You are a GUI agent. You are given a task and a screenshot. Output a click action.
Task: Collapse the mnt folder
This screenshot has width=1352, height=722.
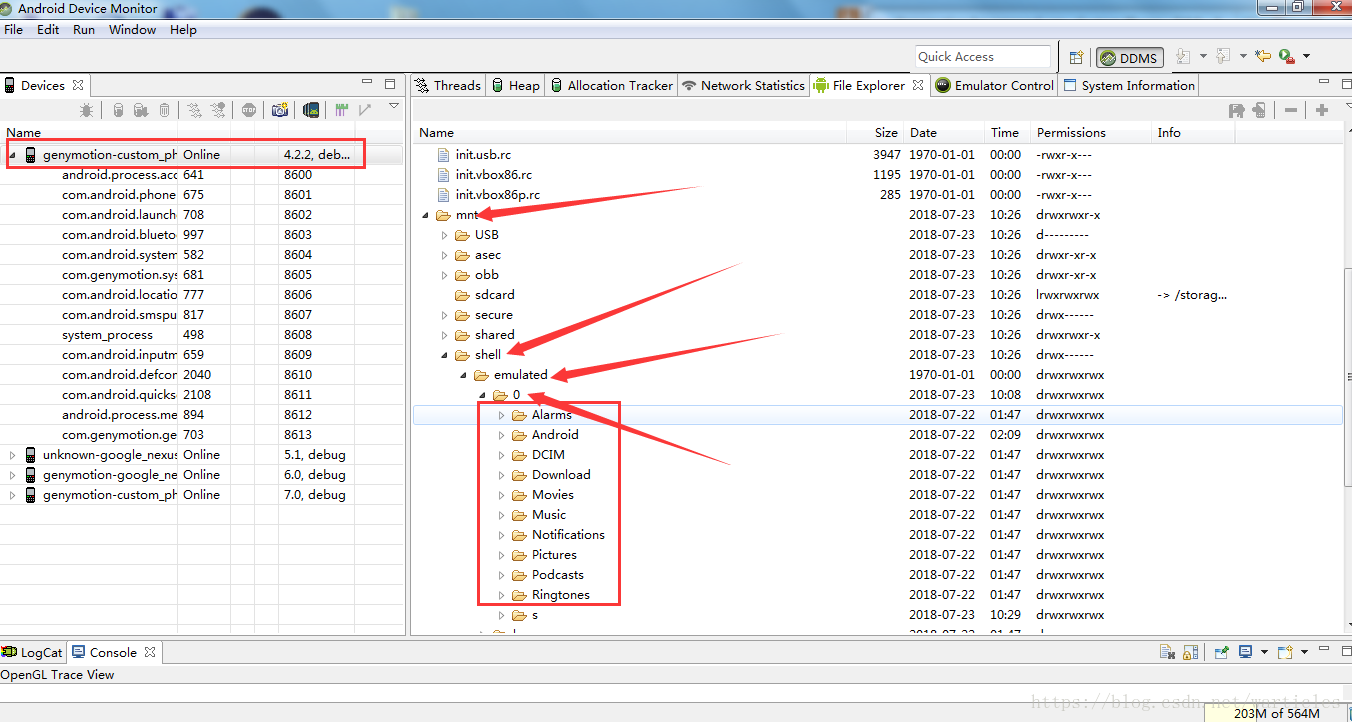click(x=426, y=215)
